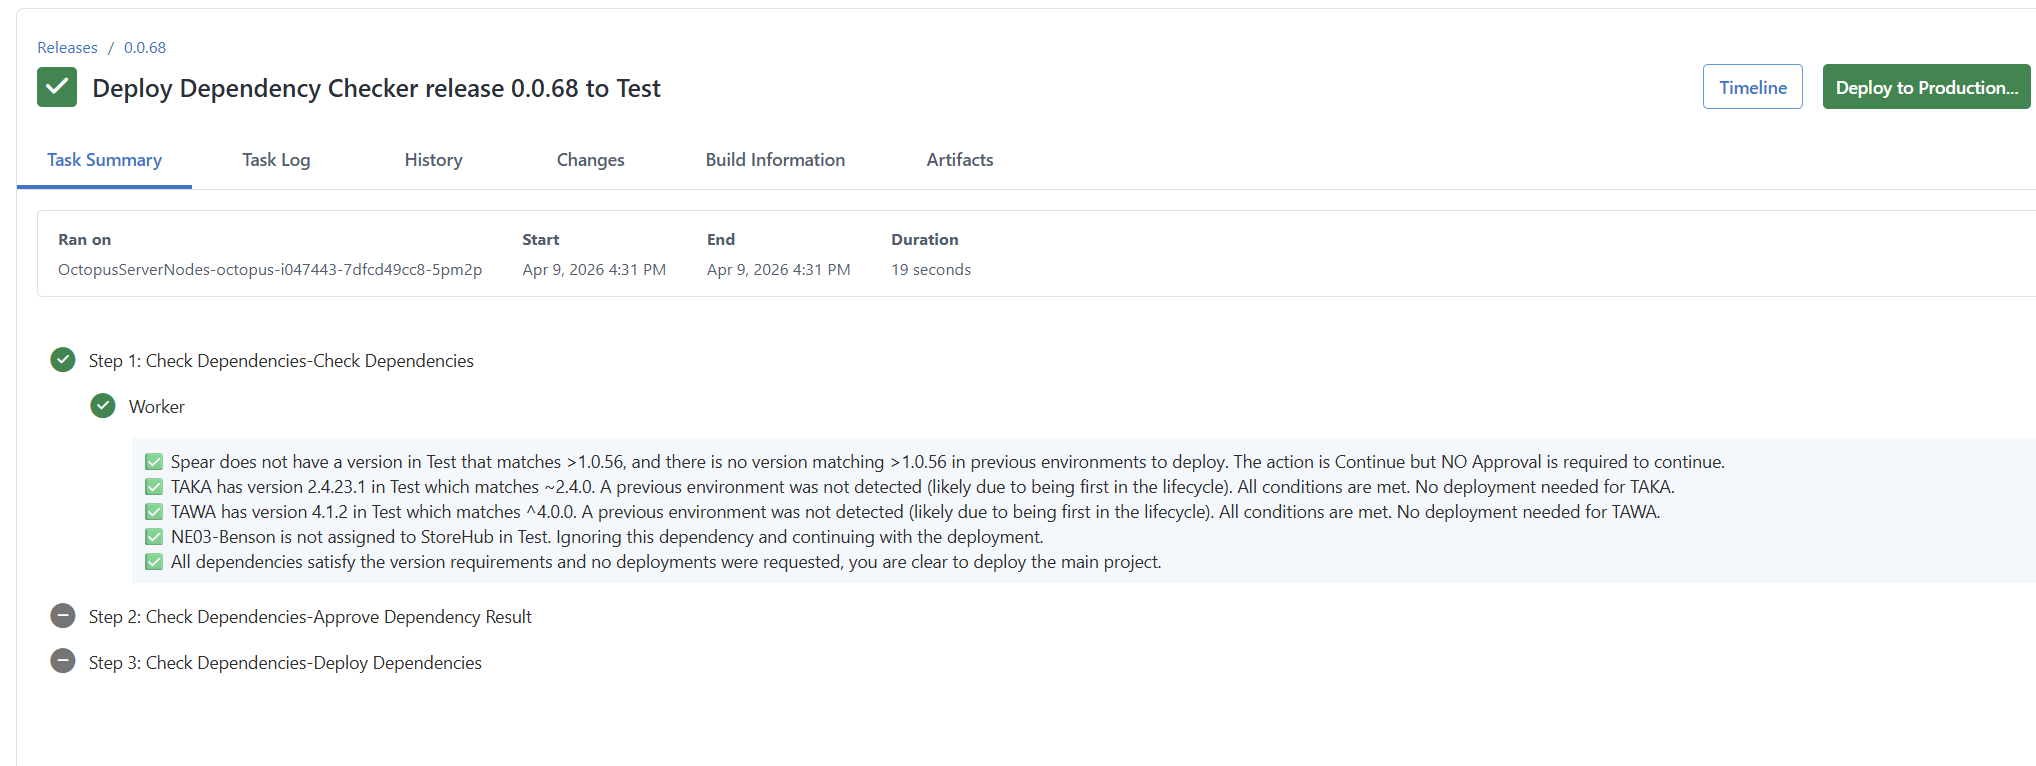The height and width of the screenshot is (766, 2036).
Task: Click checkmark beside 'All dependencies satisfy' line
Action: click(x=154, y=562)
